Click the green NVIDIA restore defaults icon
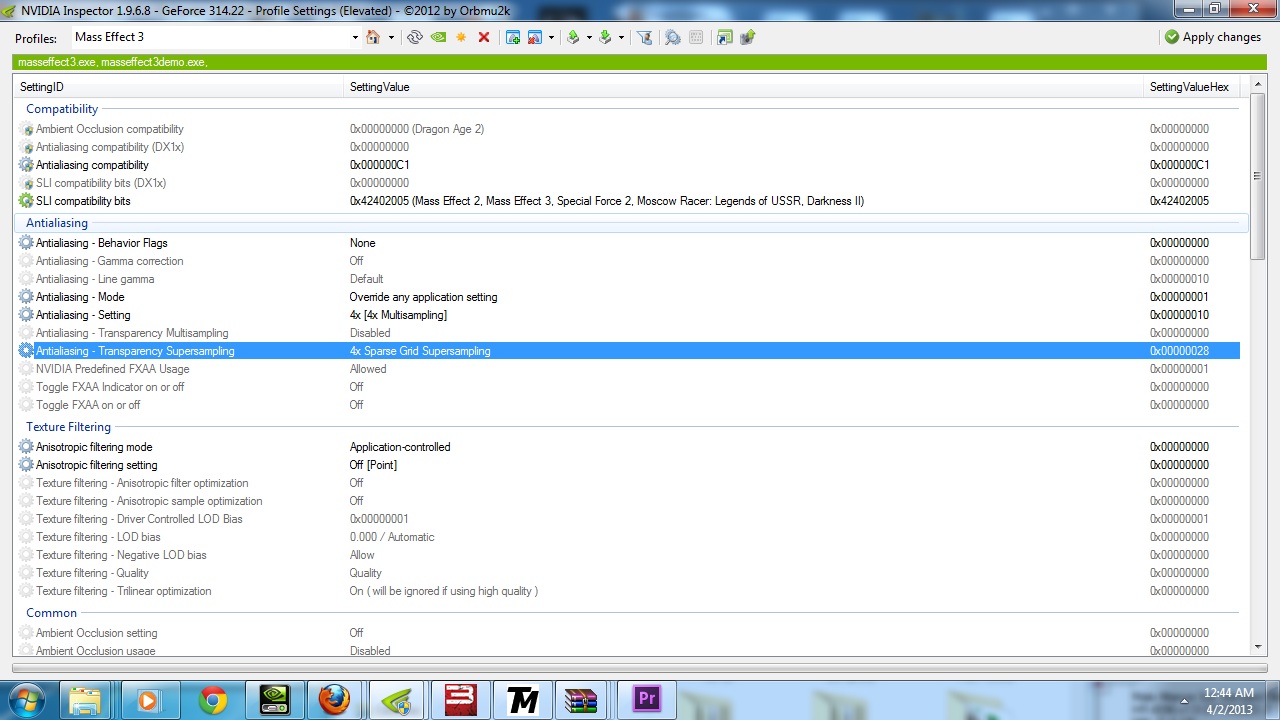 click(x=438, y=37)
